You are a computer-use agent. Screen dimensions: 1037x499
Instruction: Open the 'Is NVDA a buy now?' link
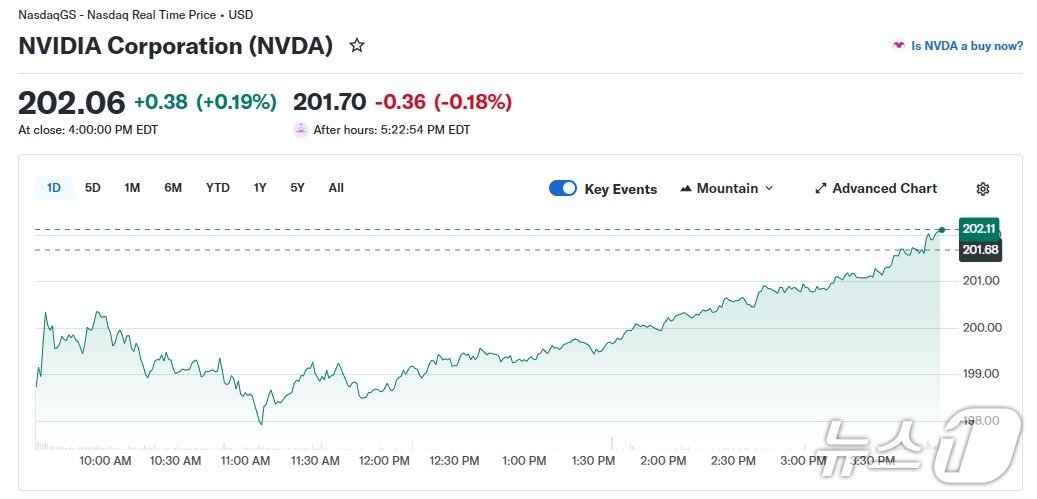(967, 46)
